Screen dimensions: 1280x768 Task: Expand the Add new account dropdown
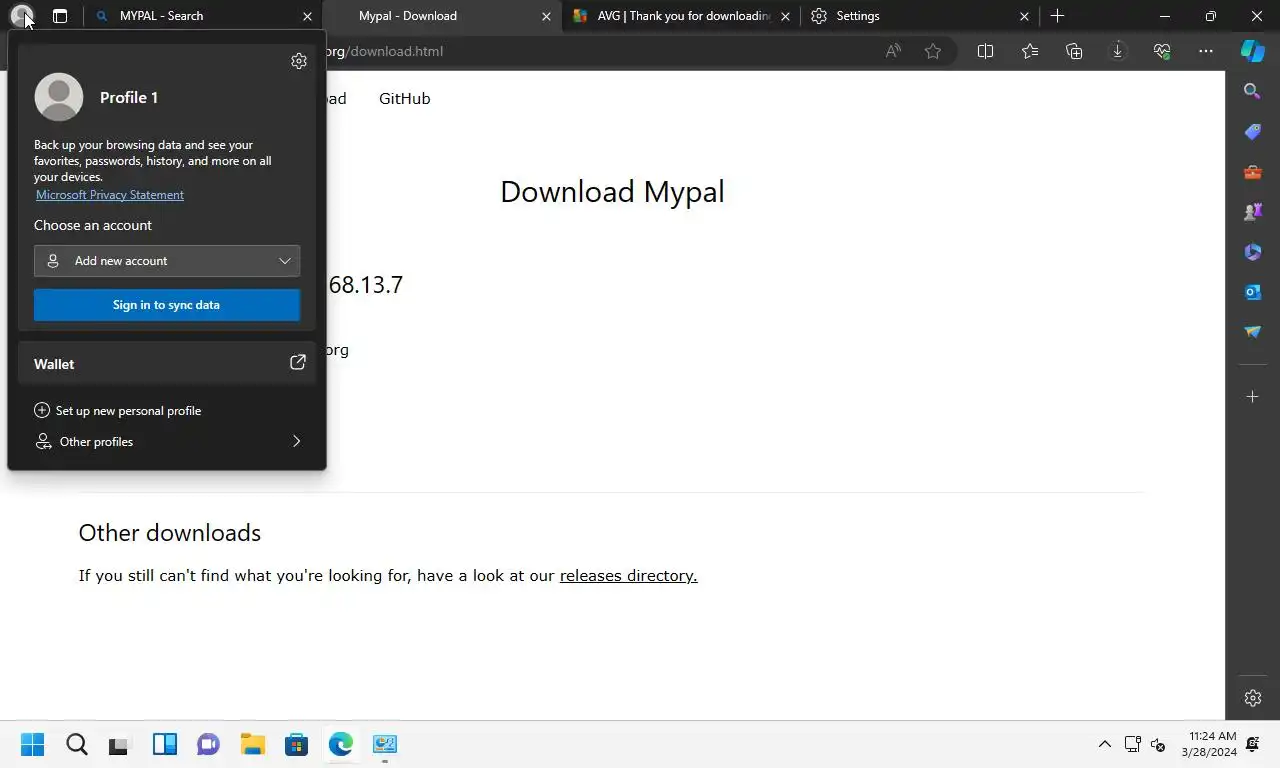pos(167,261)
